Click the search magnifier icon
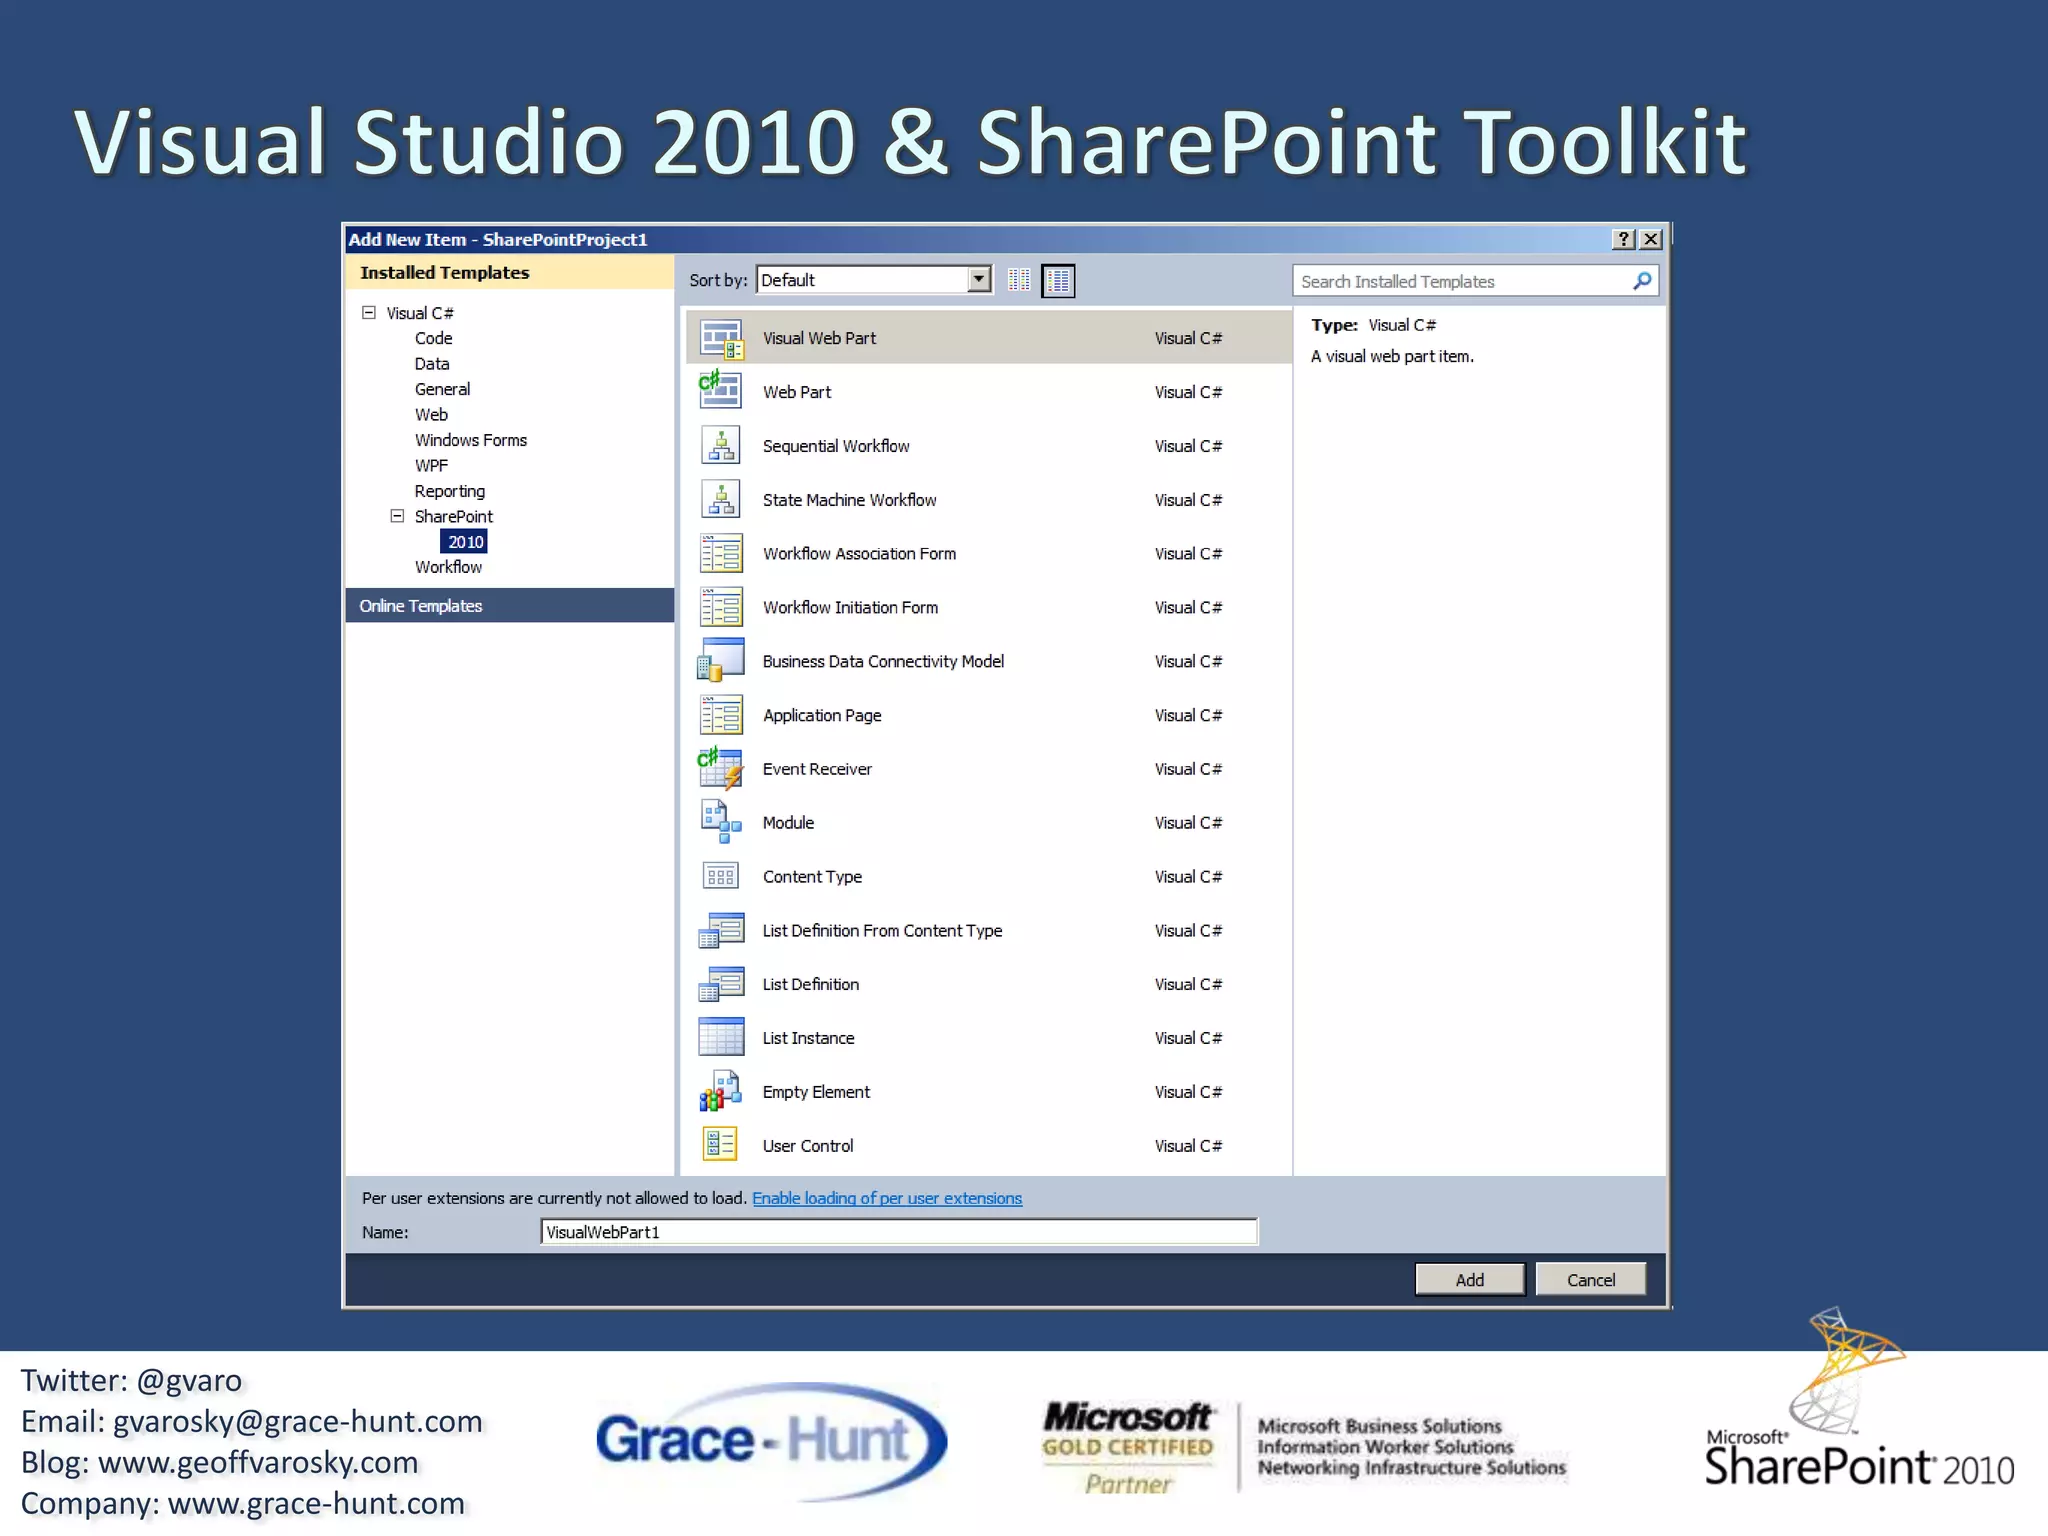 tap(1642, 281)
